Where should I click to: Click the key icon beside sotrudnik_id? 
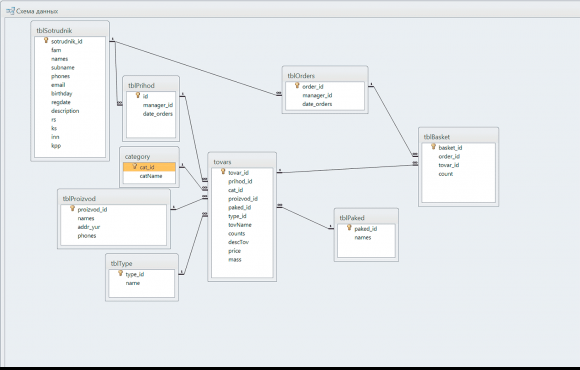[46, 40]
